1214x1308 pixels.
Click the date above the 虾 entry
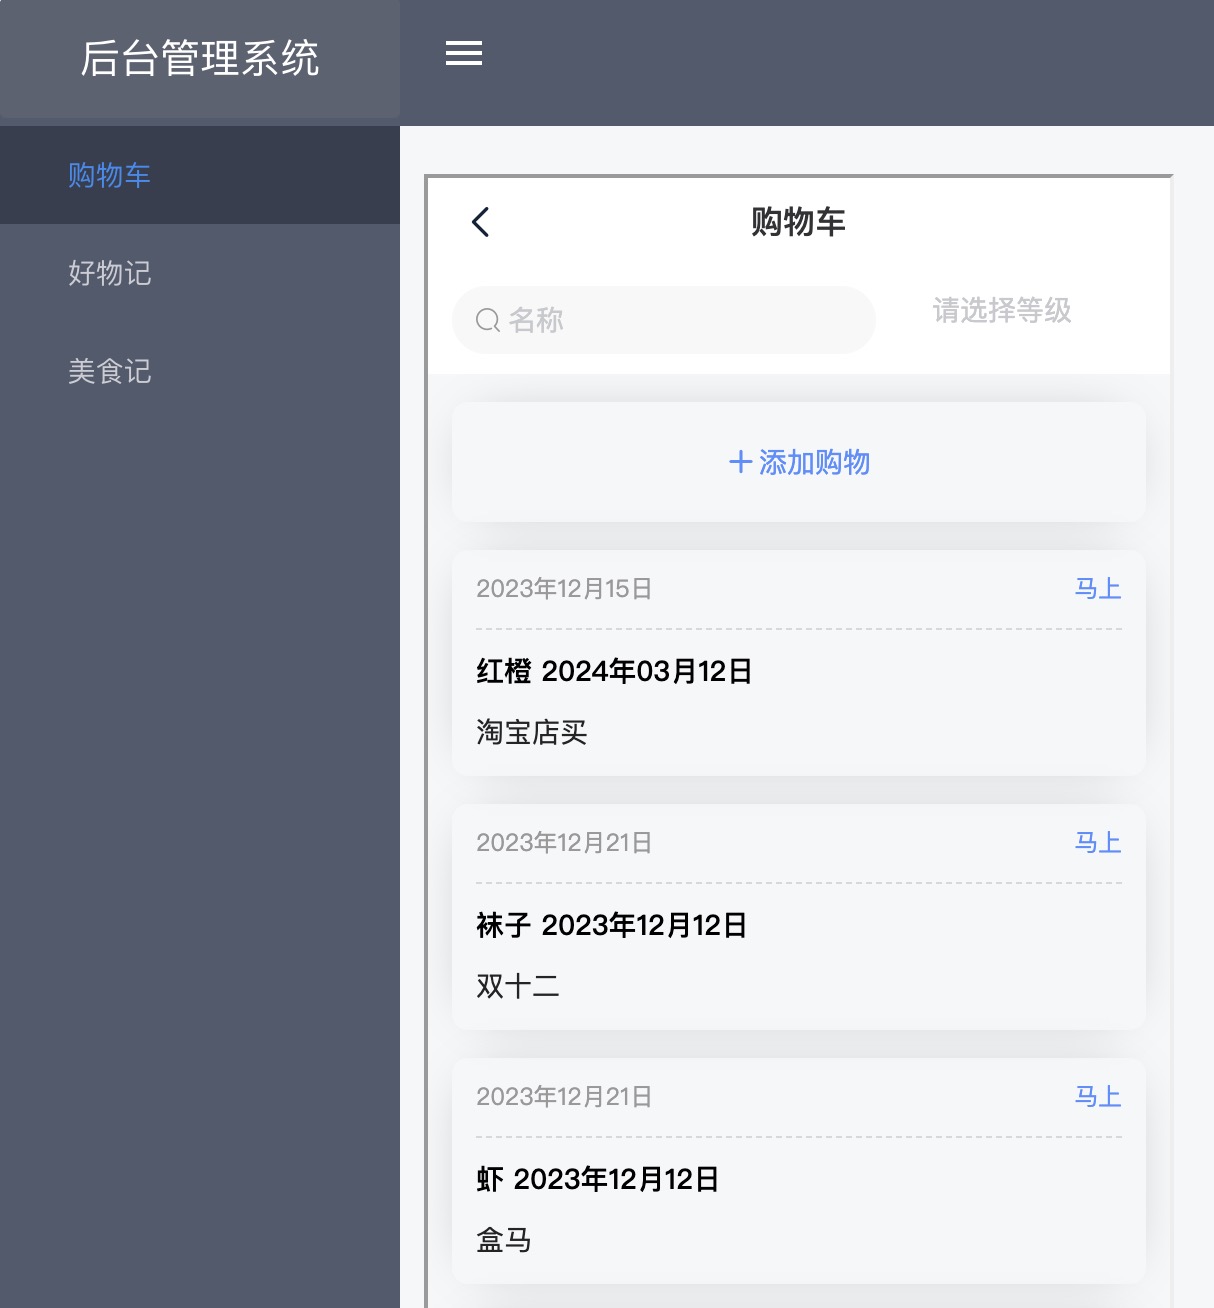pos(564,1096)
